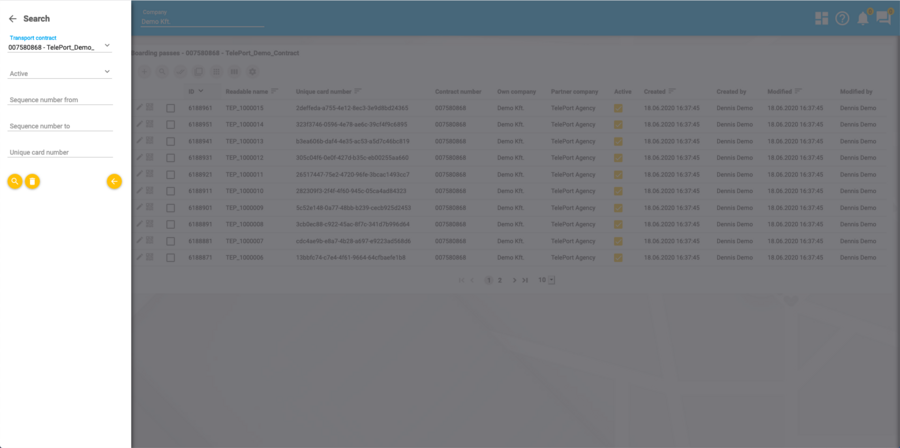Focus the Sequence number from field
The image size is (900, 448).
tap(60, 100)
